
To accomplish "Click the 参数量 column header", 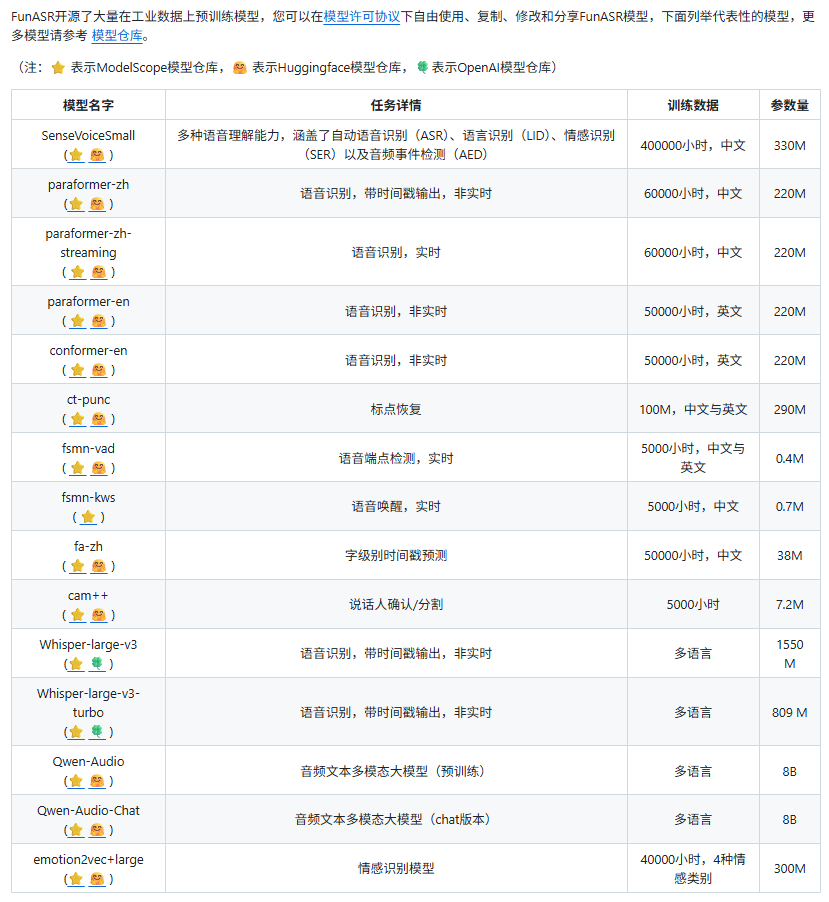I will point(789,105).
